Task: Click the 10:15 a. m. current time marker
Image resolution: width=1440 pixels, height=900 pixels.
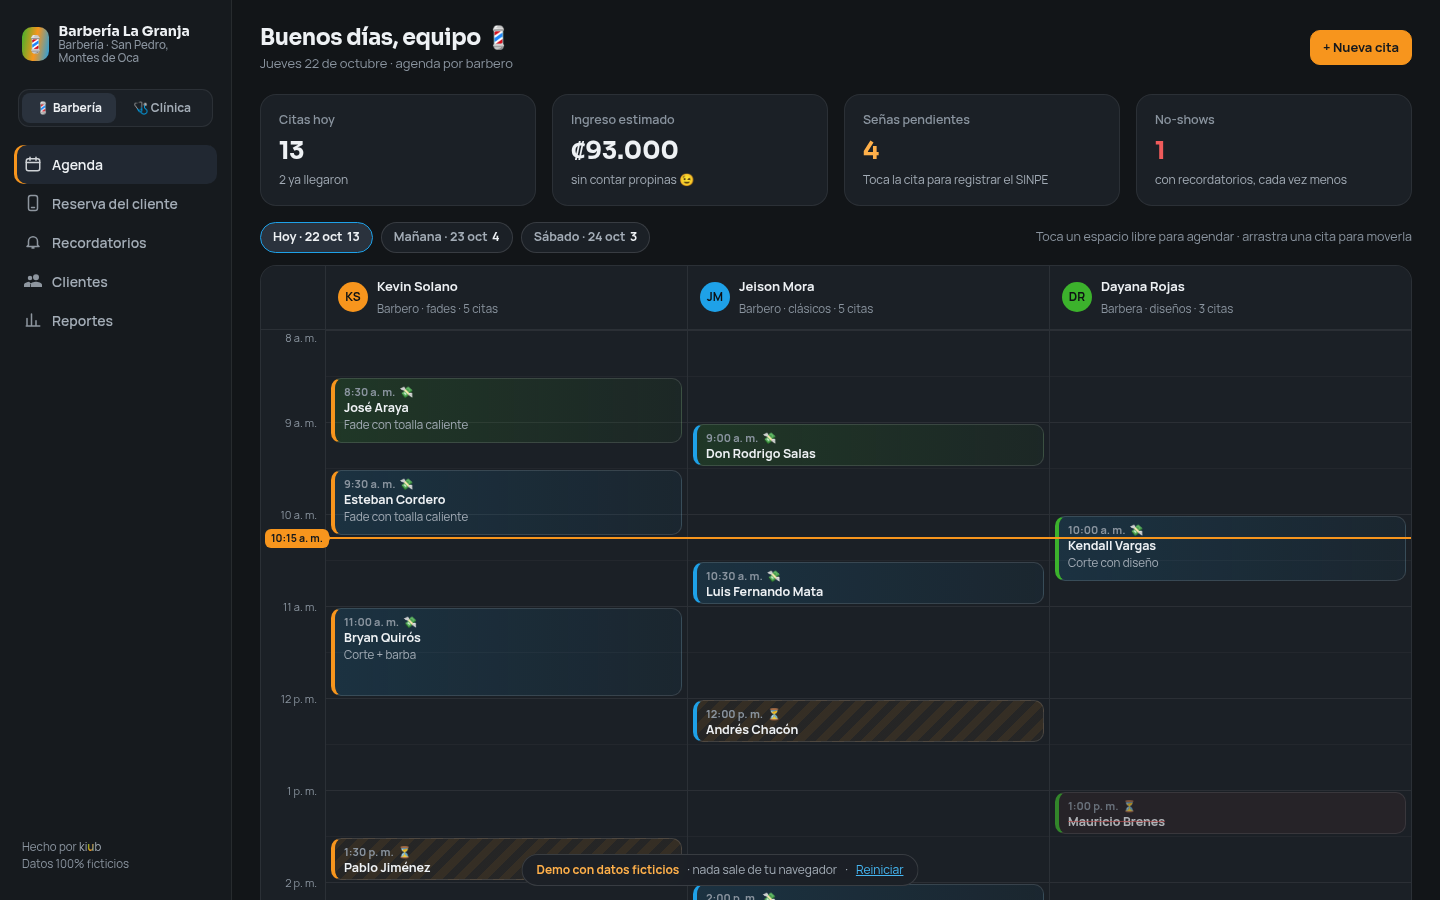Action: pos(296,538)
